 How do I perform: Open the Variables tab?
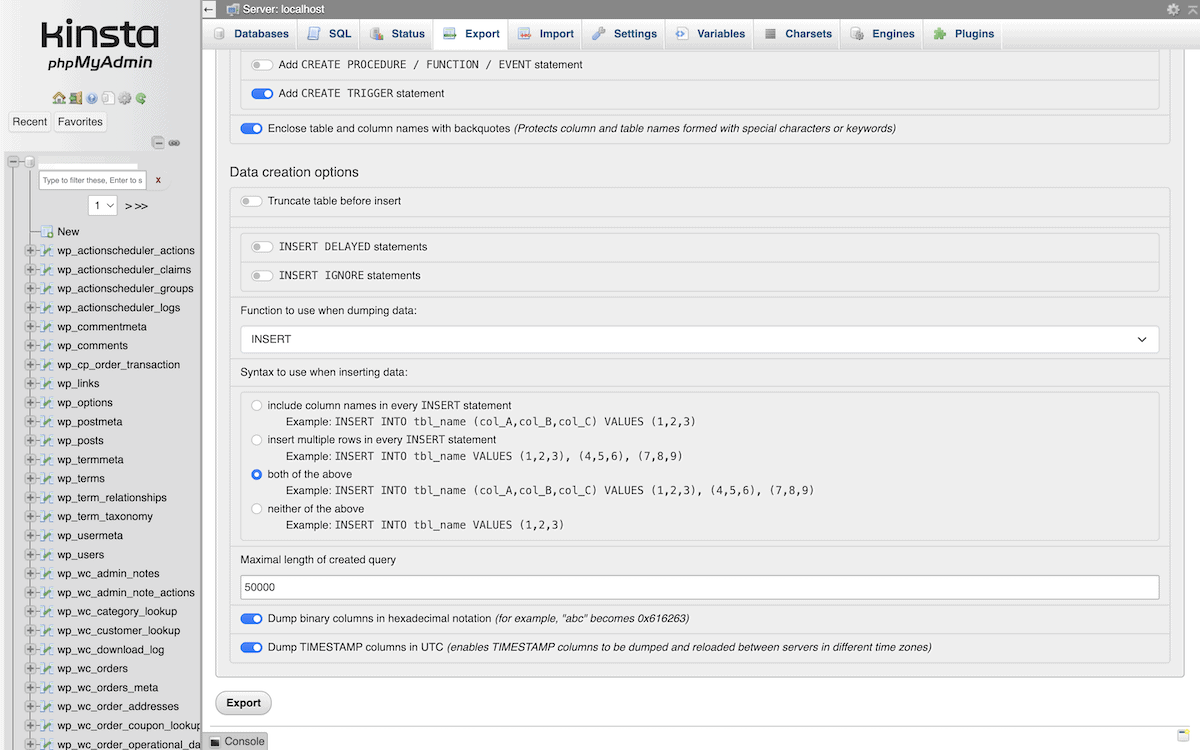(x=709, y=33)
